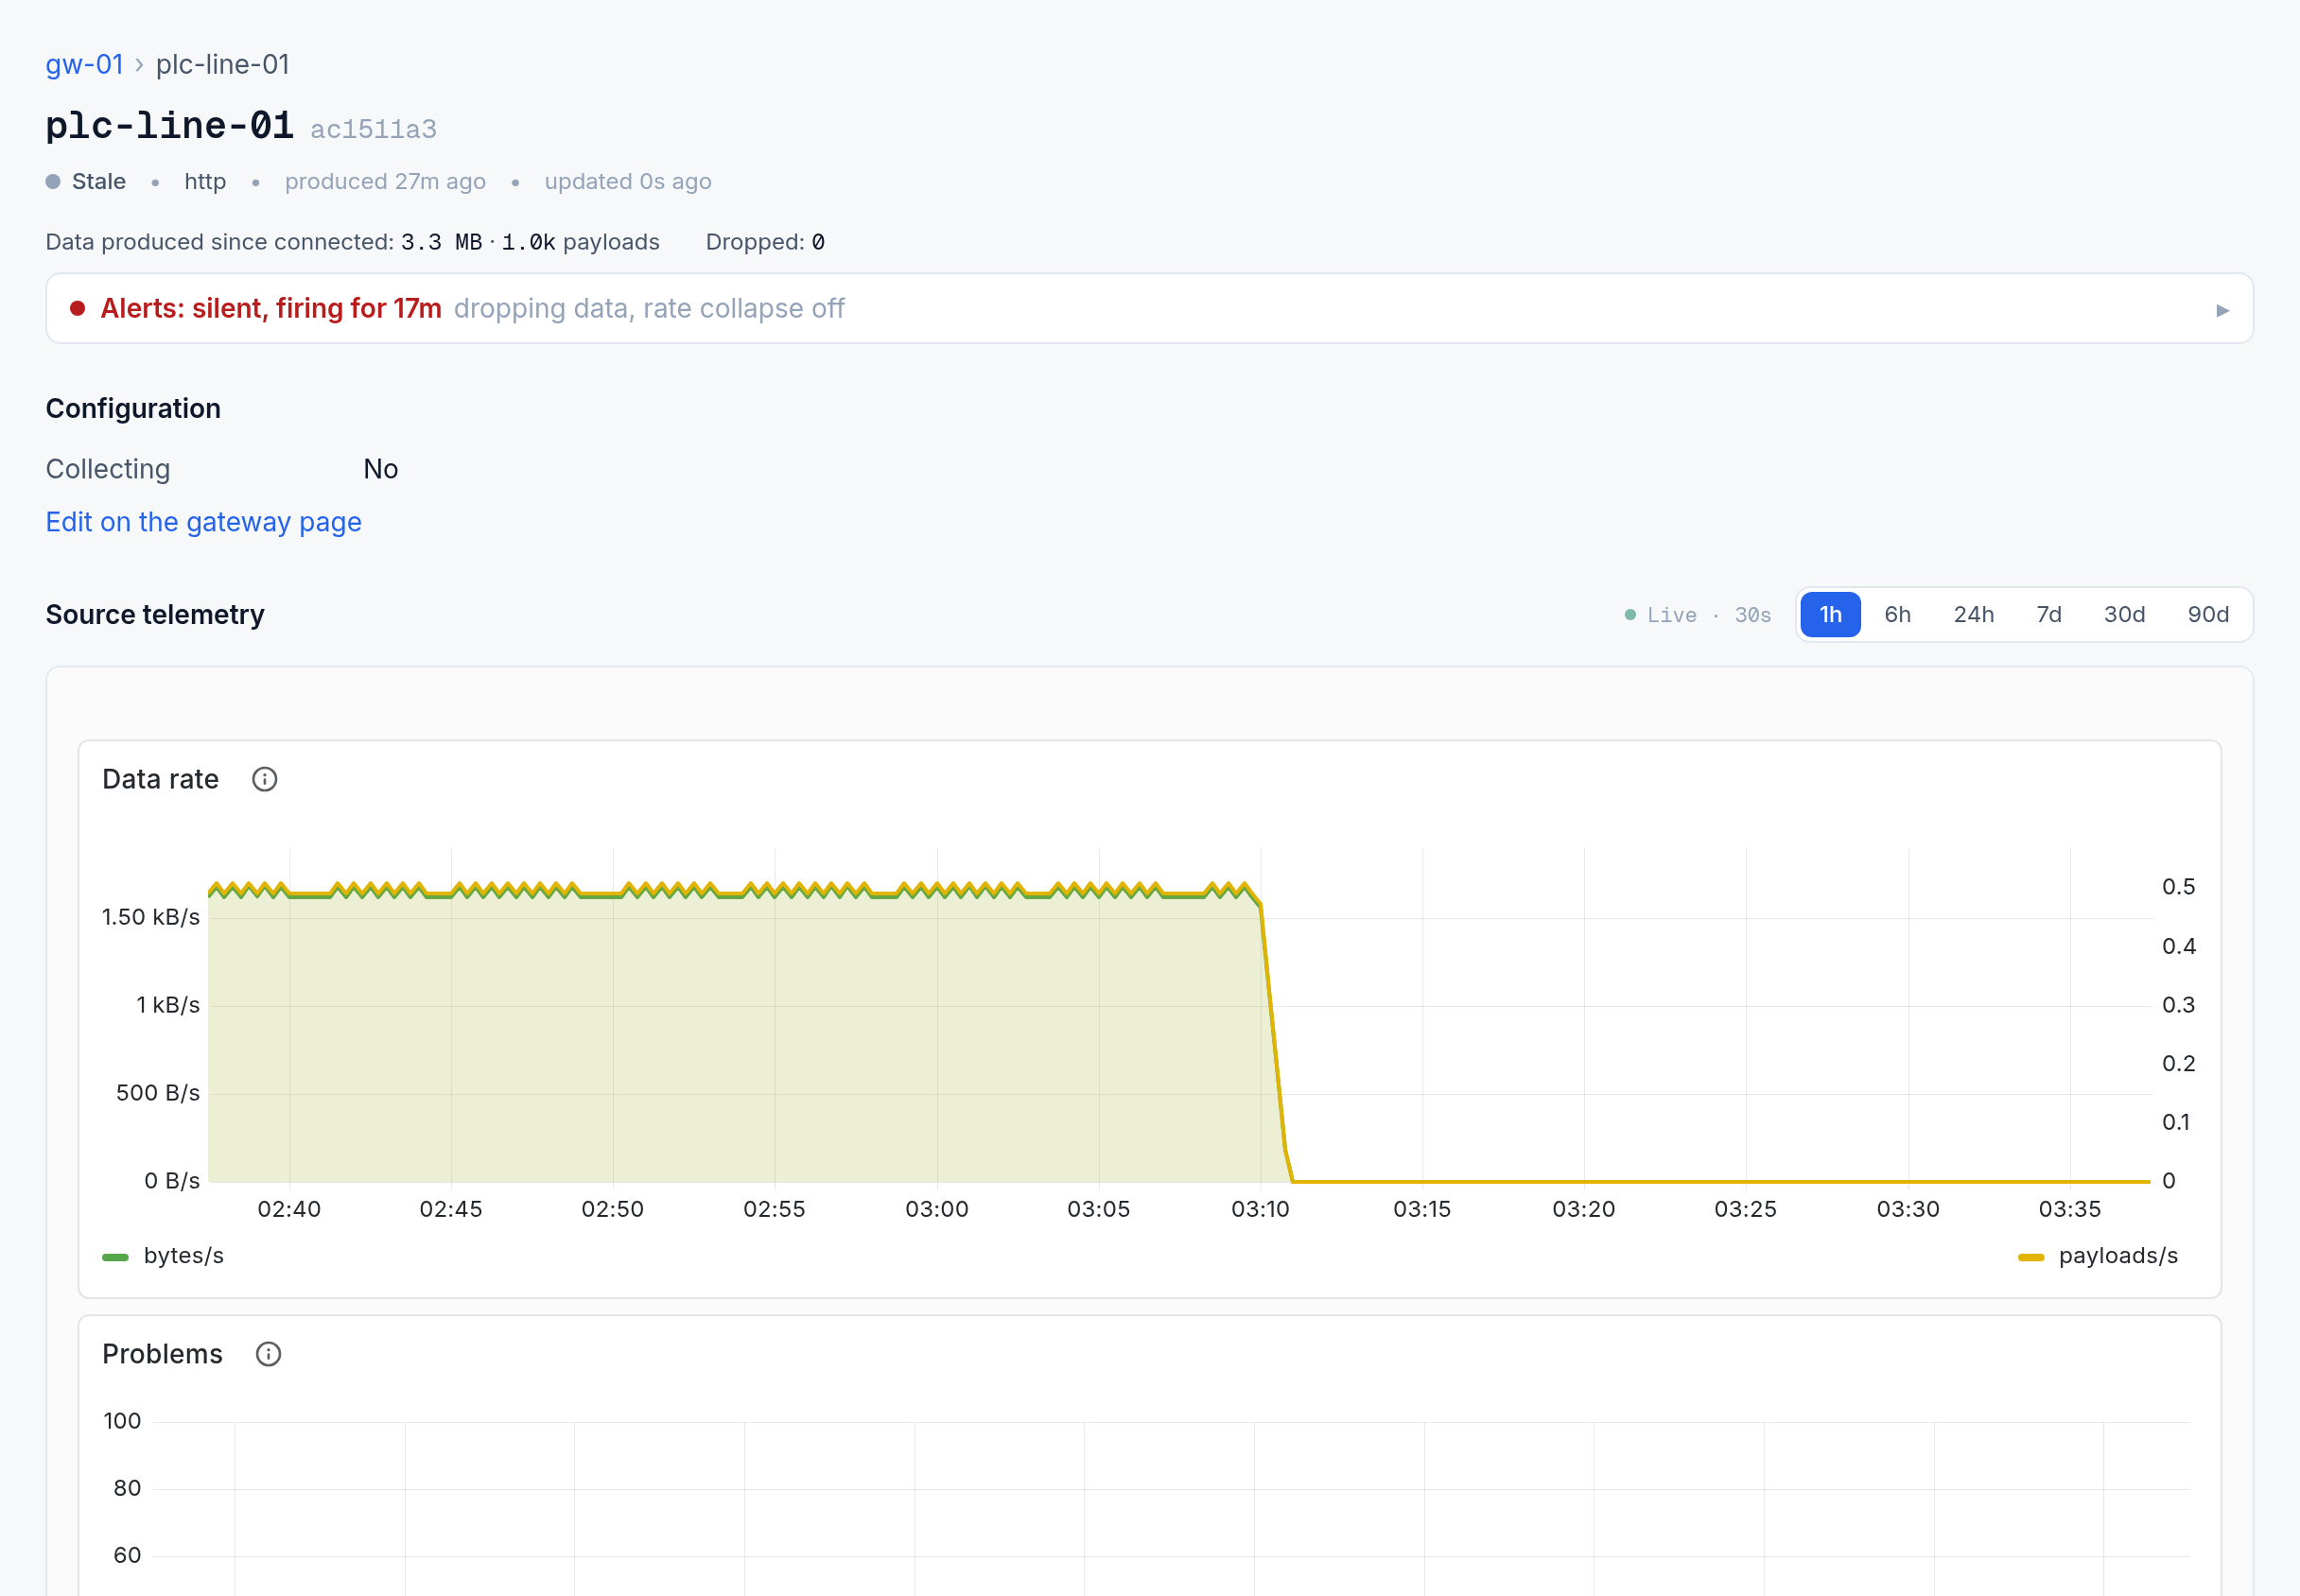This screenshot has width=2300, height=1596.
Task: Click the red alert status dot
Action: click(77, 308)
